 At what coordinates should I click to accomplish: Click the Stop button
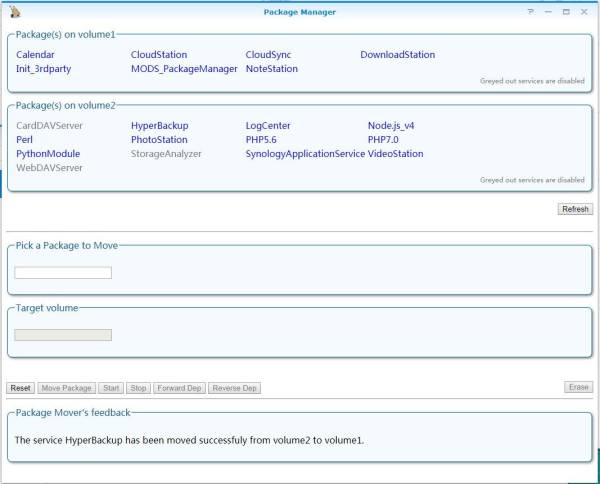pos(139,388)
